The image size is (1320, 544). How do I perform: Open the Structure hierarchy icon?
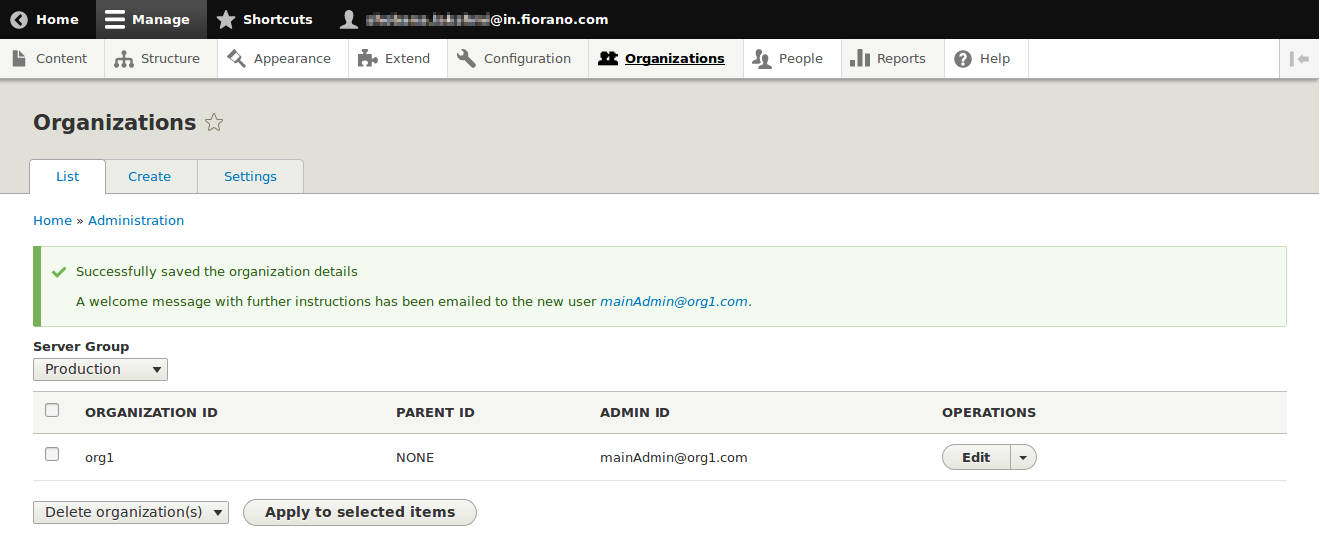124,59
